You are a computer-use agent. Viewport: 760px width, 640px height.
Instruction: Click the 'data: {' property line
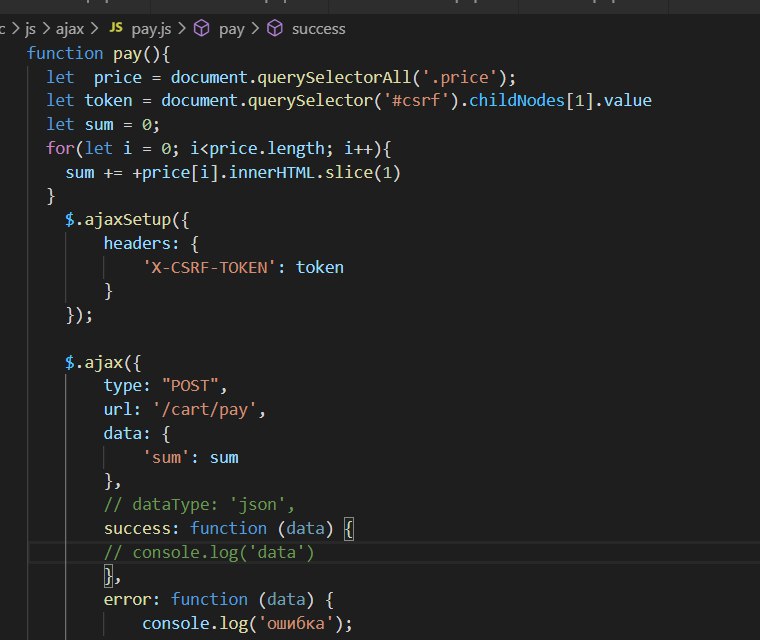click(137, 433)
